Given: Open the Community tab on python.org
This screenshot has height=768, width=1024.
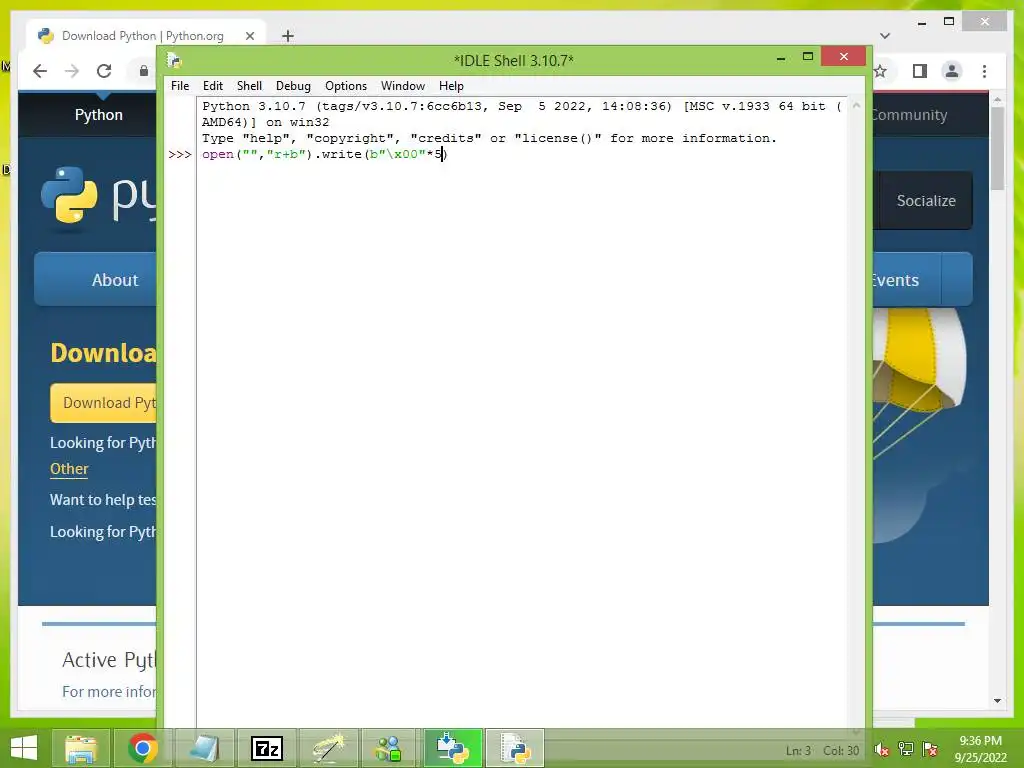Looking at the screenshot, I should pos(910,115).
